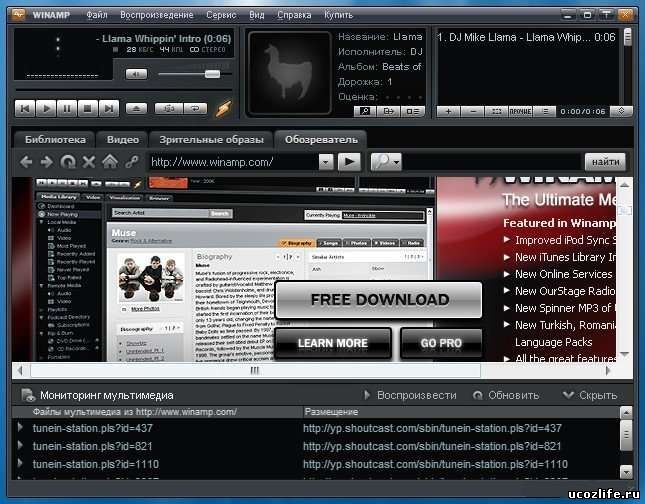The width and height of the screenshot is (645, 504).
Task: Click the song seek bar
Action: click(123, 89)
